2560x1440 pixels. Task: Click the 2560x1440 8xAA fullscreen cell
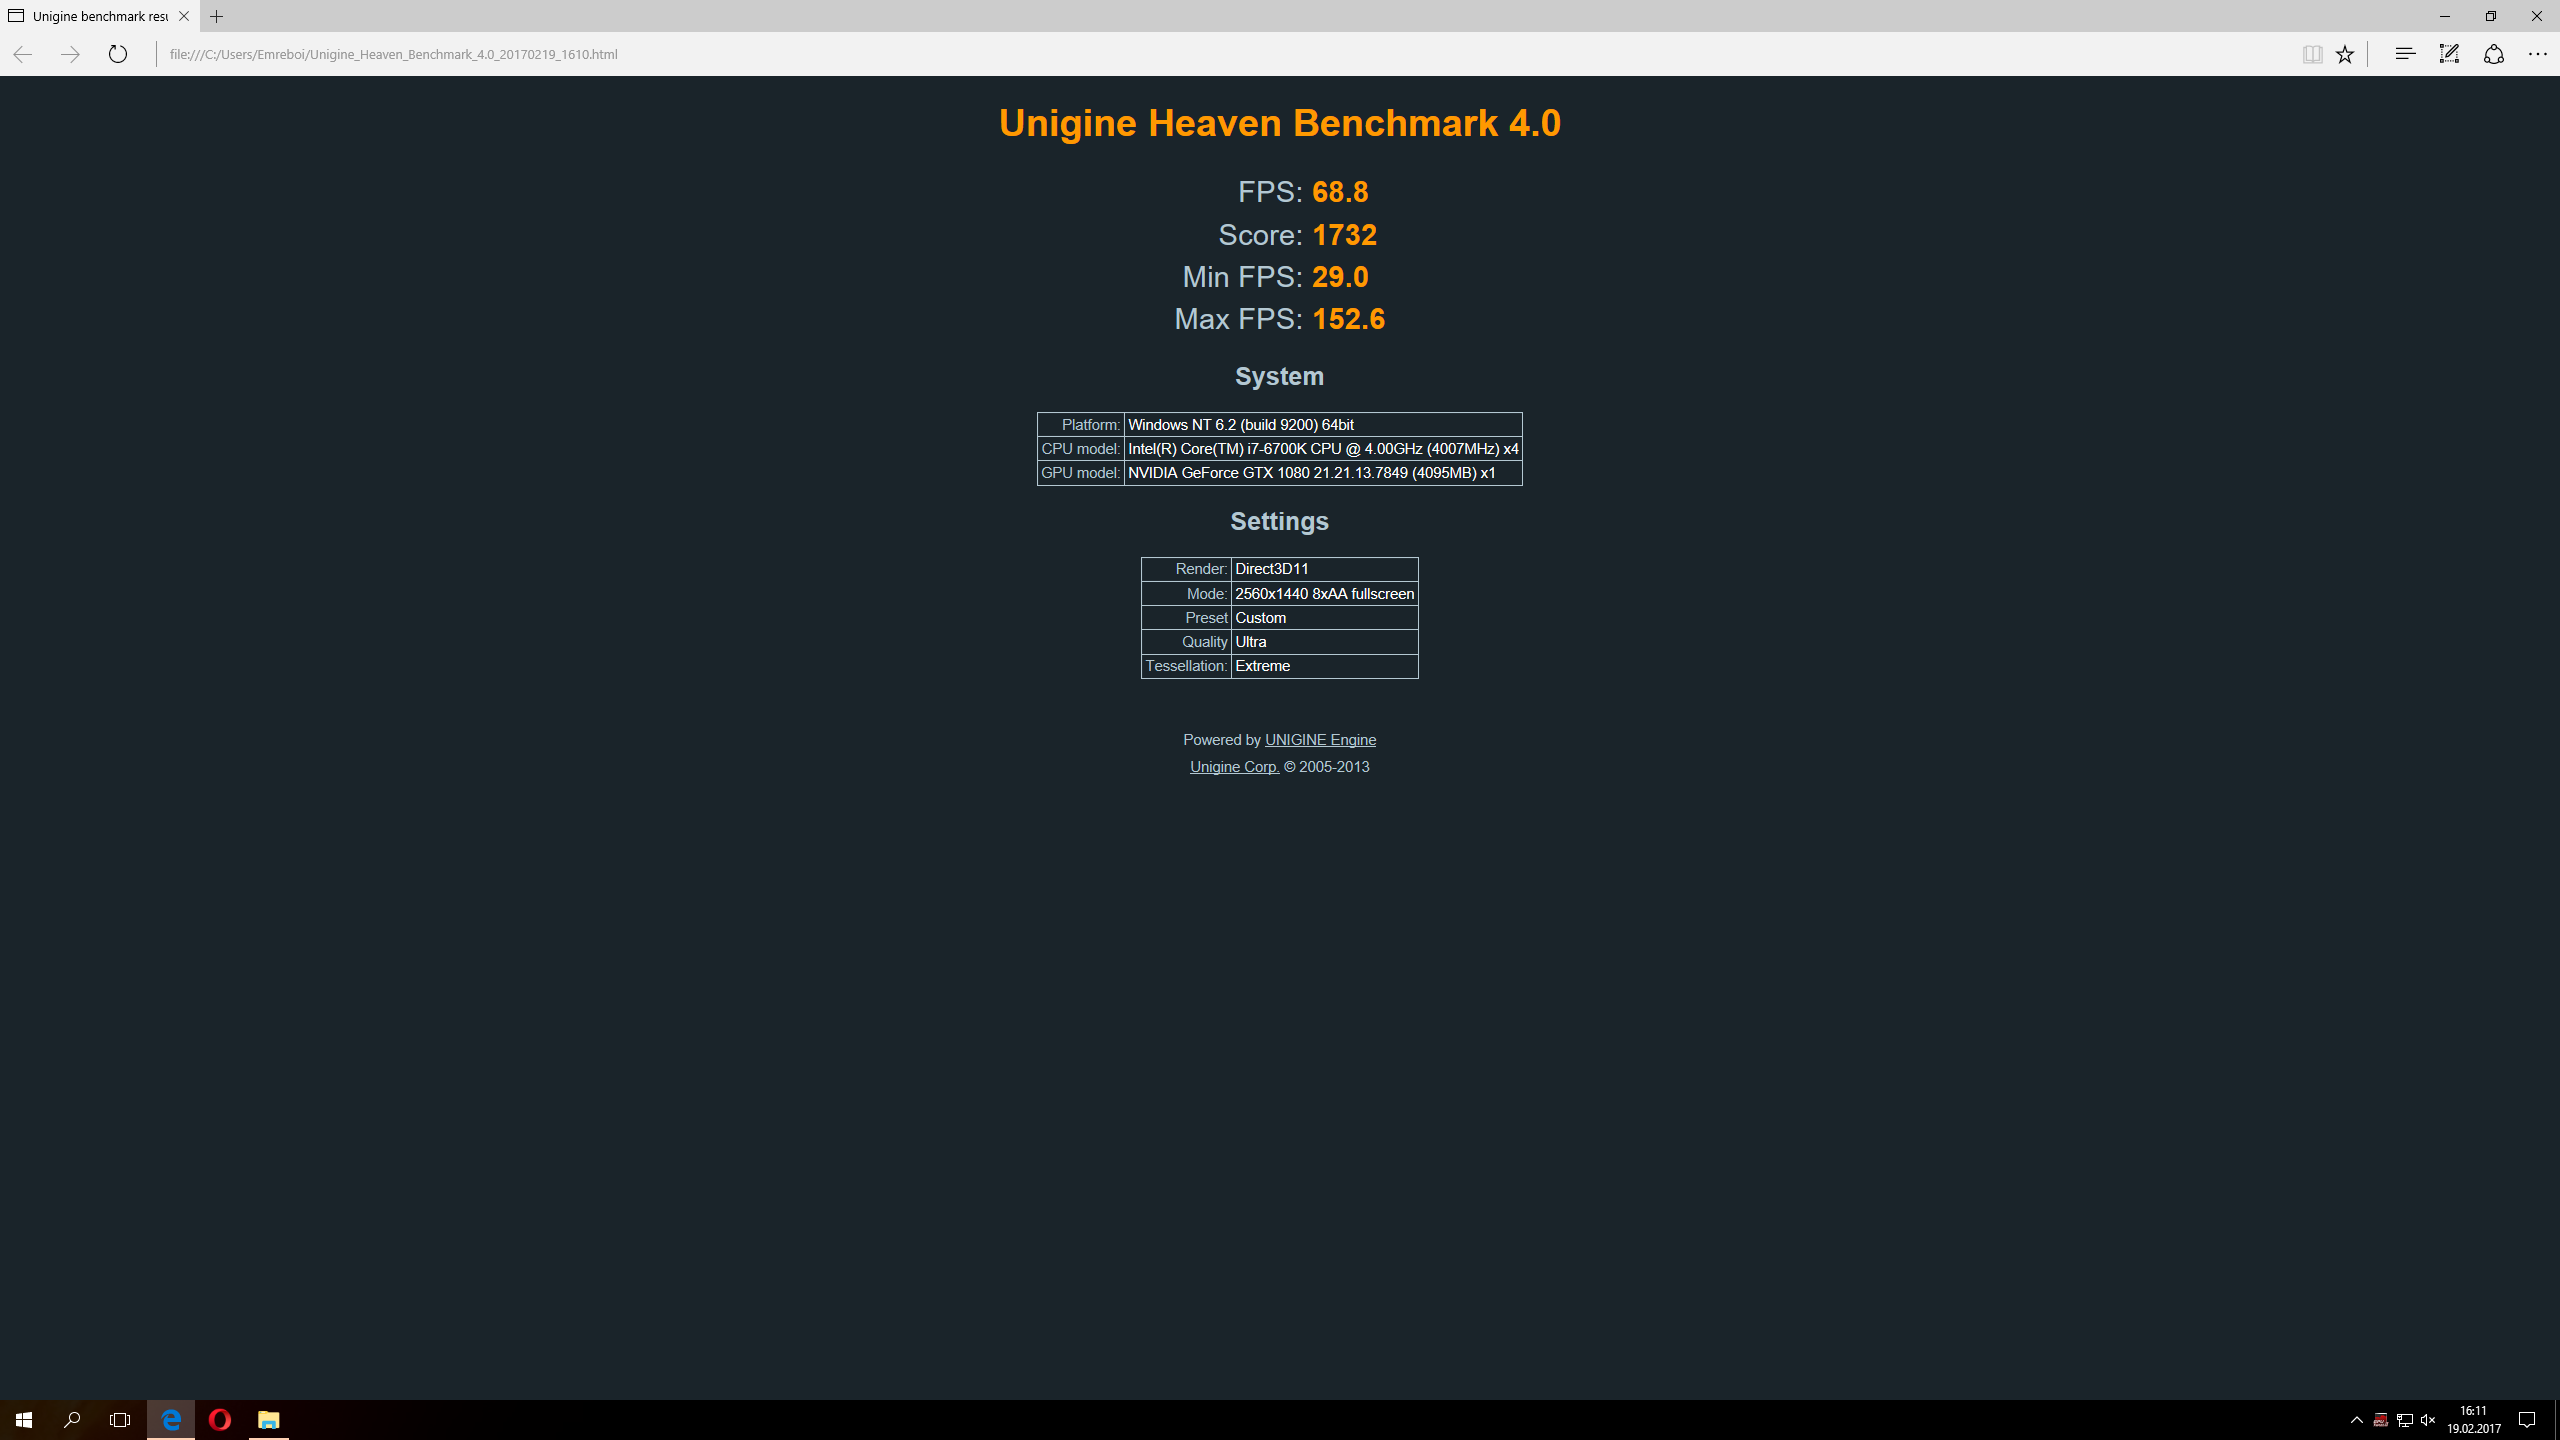pos(1324,594)
